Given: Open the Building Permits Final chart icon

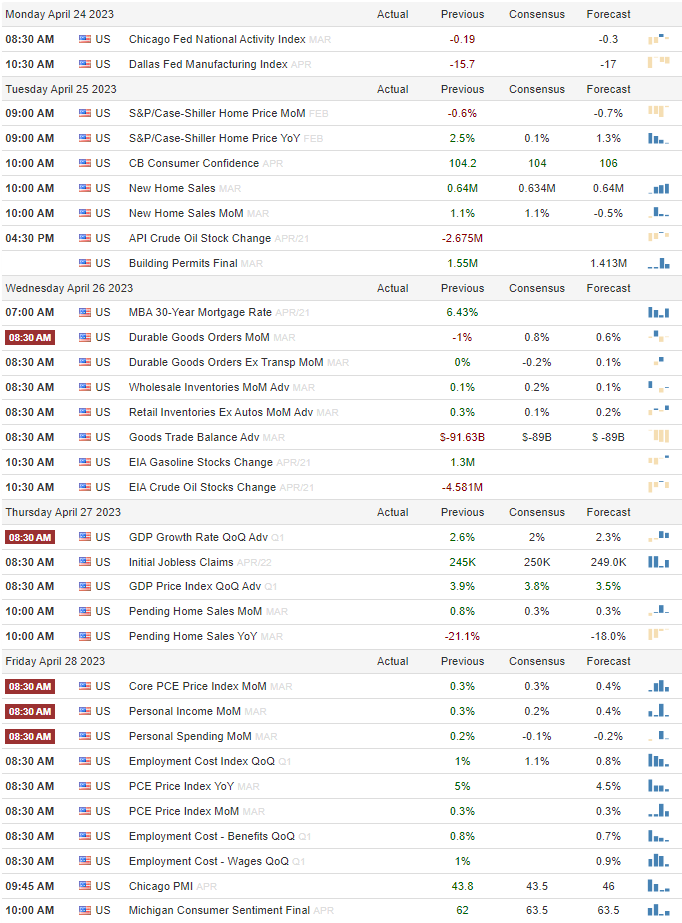Looking at the screenshot, I should 658,263.
